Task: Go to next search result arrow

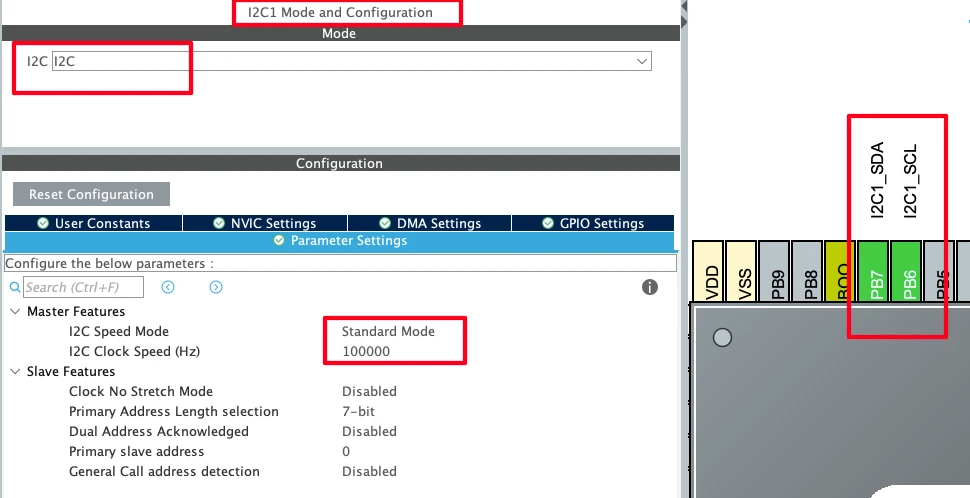Action: click(x=216, y=287)
